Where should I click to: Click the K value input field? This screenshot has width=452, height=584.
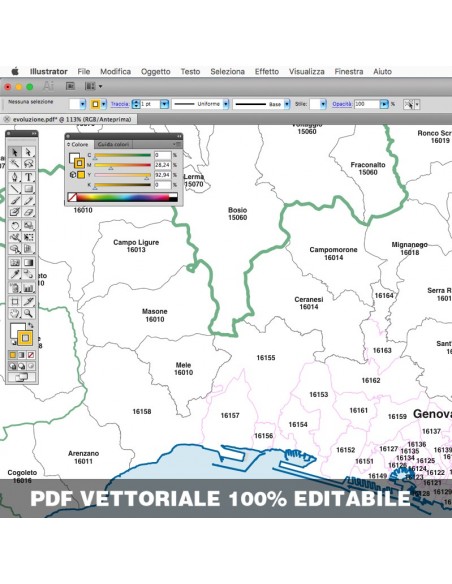coord(163,185)
